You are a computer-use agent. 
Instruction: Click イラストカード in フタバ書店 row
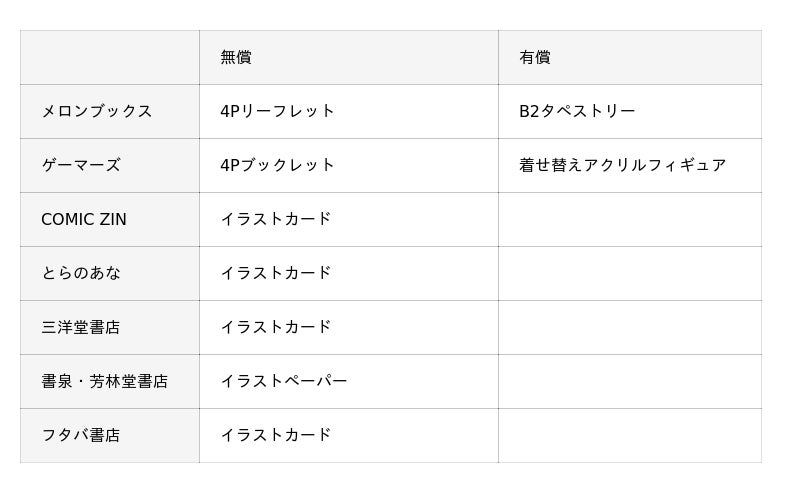(276, 436)
